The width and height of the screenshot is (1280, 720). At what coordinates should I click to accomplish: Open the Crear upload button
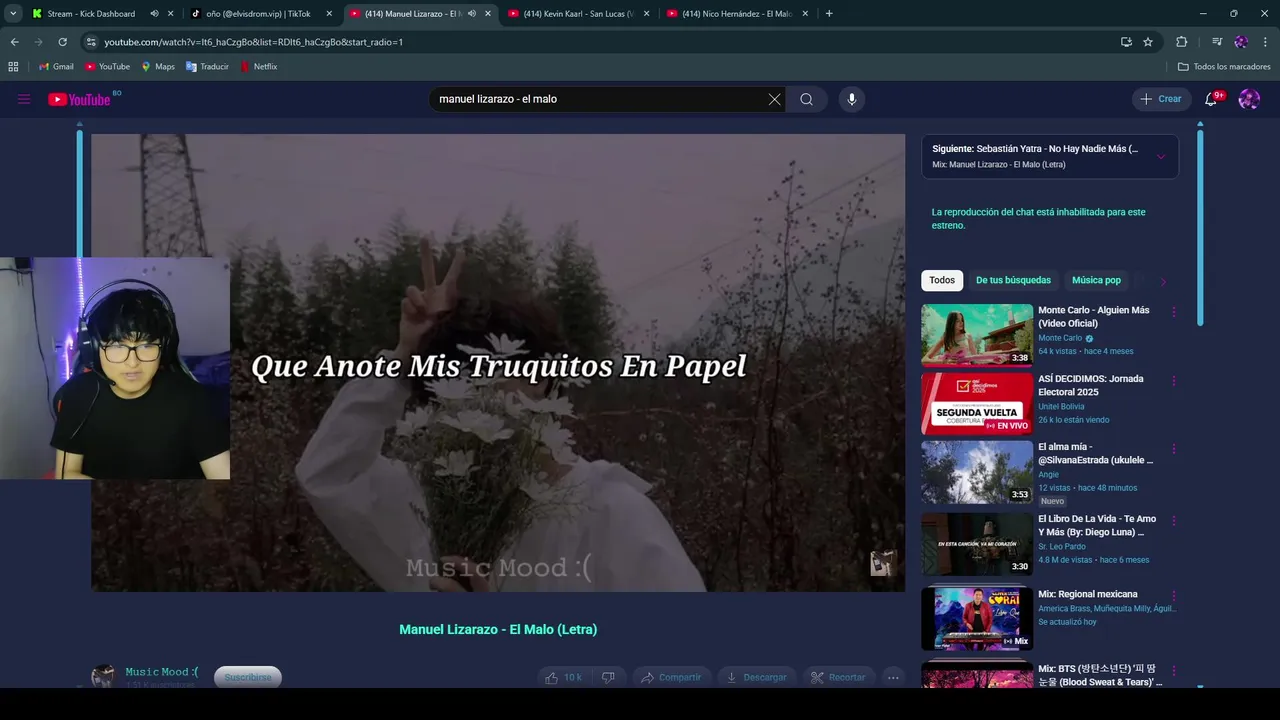(1161, 99)
